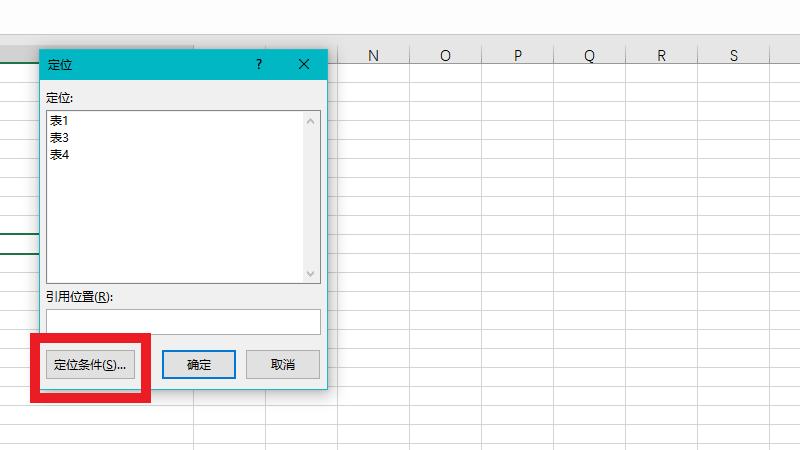Click the first visible cell under column S
This screenshot has width=800, height=450.
click(x=733, y=73)
